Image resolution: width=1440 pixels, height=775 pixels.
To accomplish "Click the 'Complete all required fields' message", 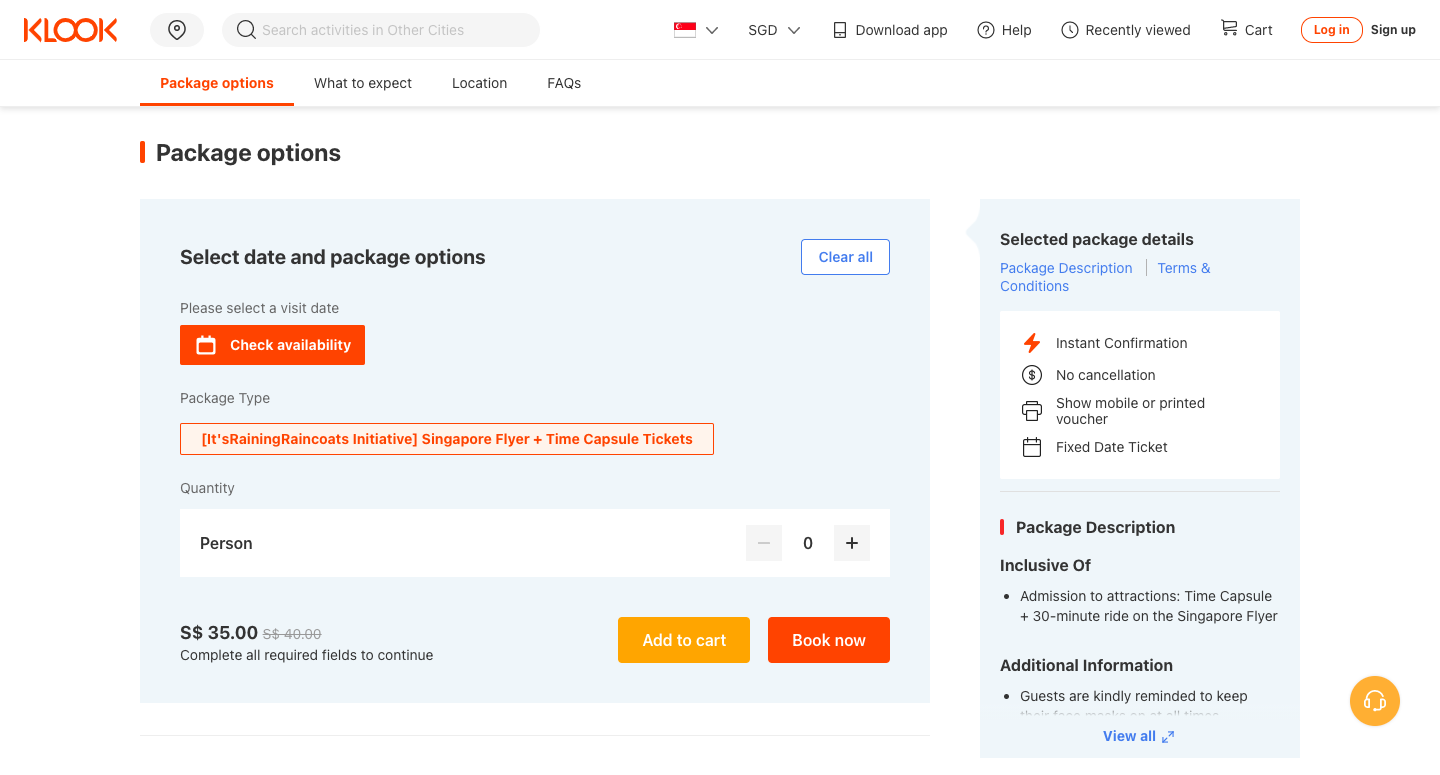I will tap(307, 655).
